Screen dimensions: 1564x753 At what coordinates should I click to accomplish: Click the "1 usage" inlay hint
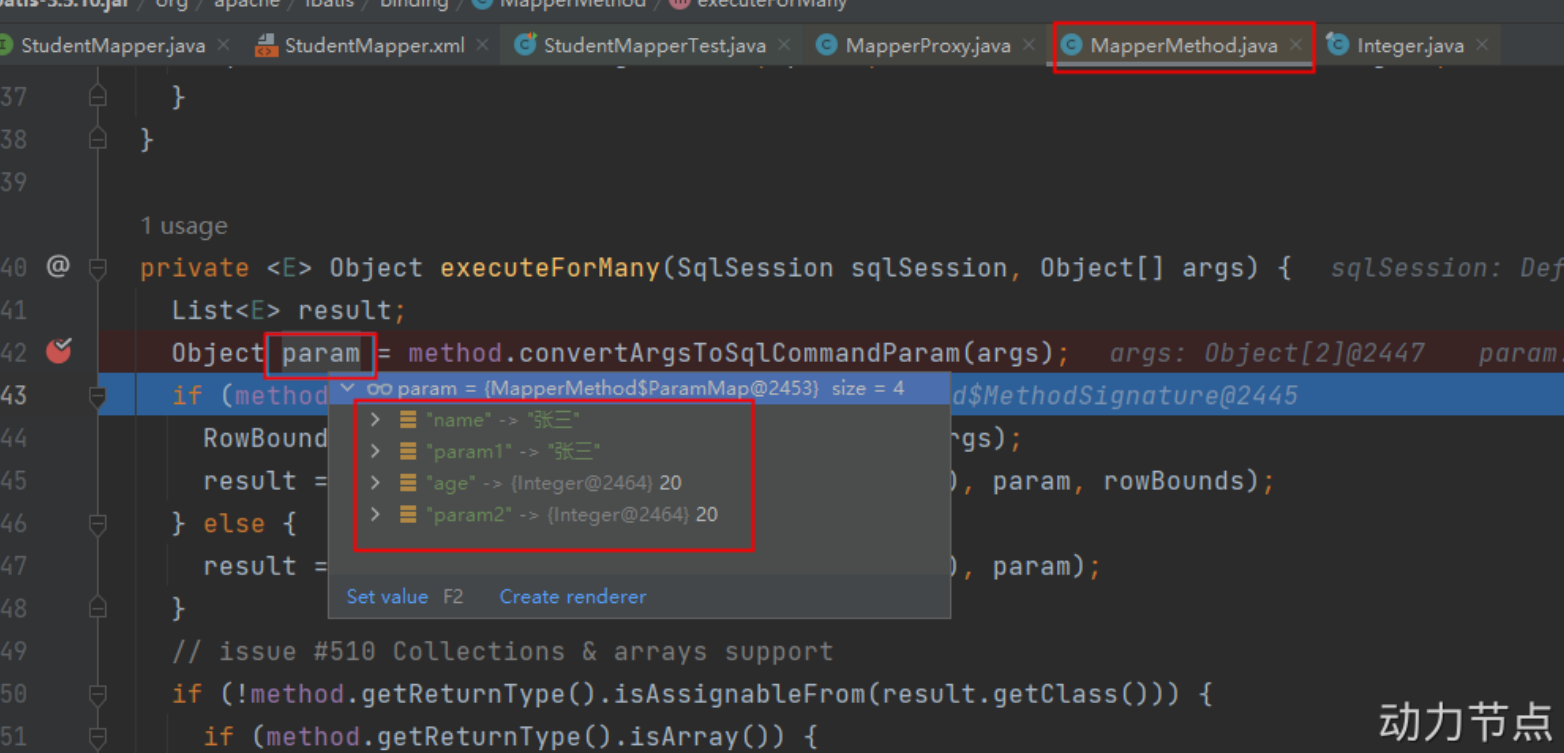pos(184,226)
